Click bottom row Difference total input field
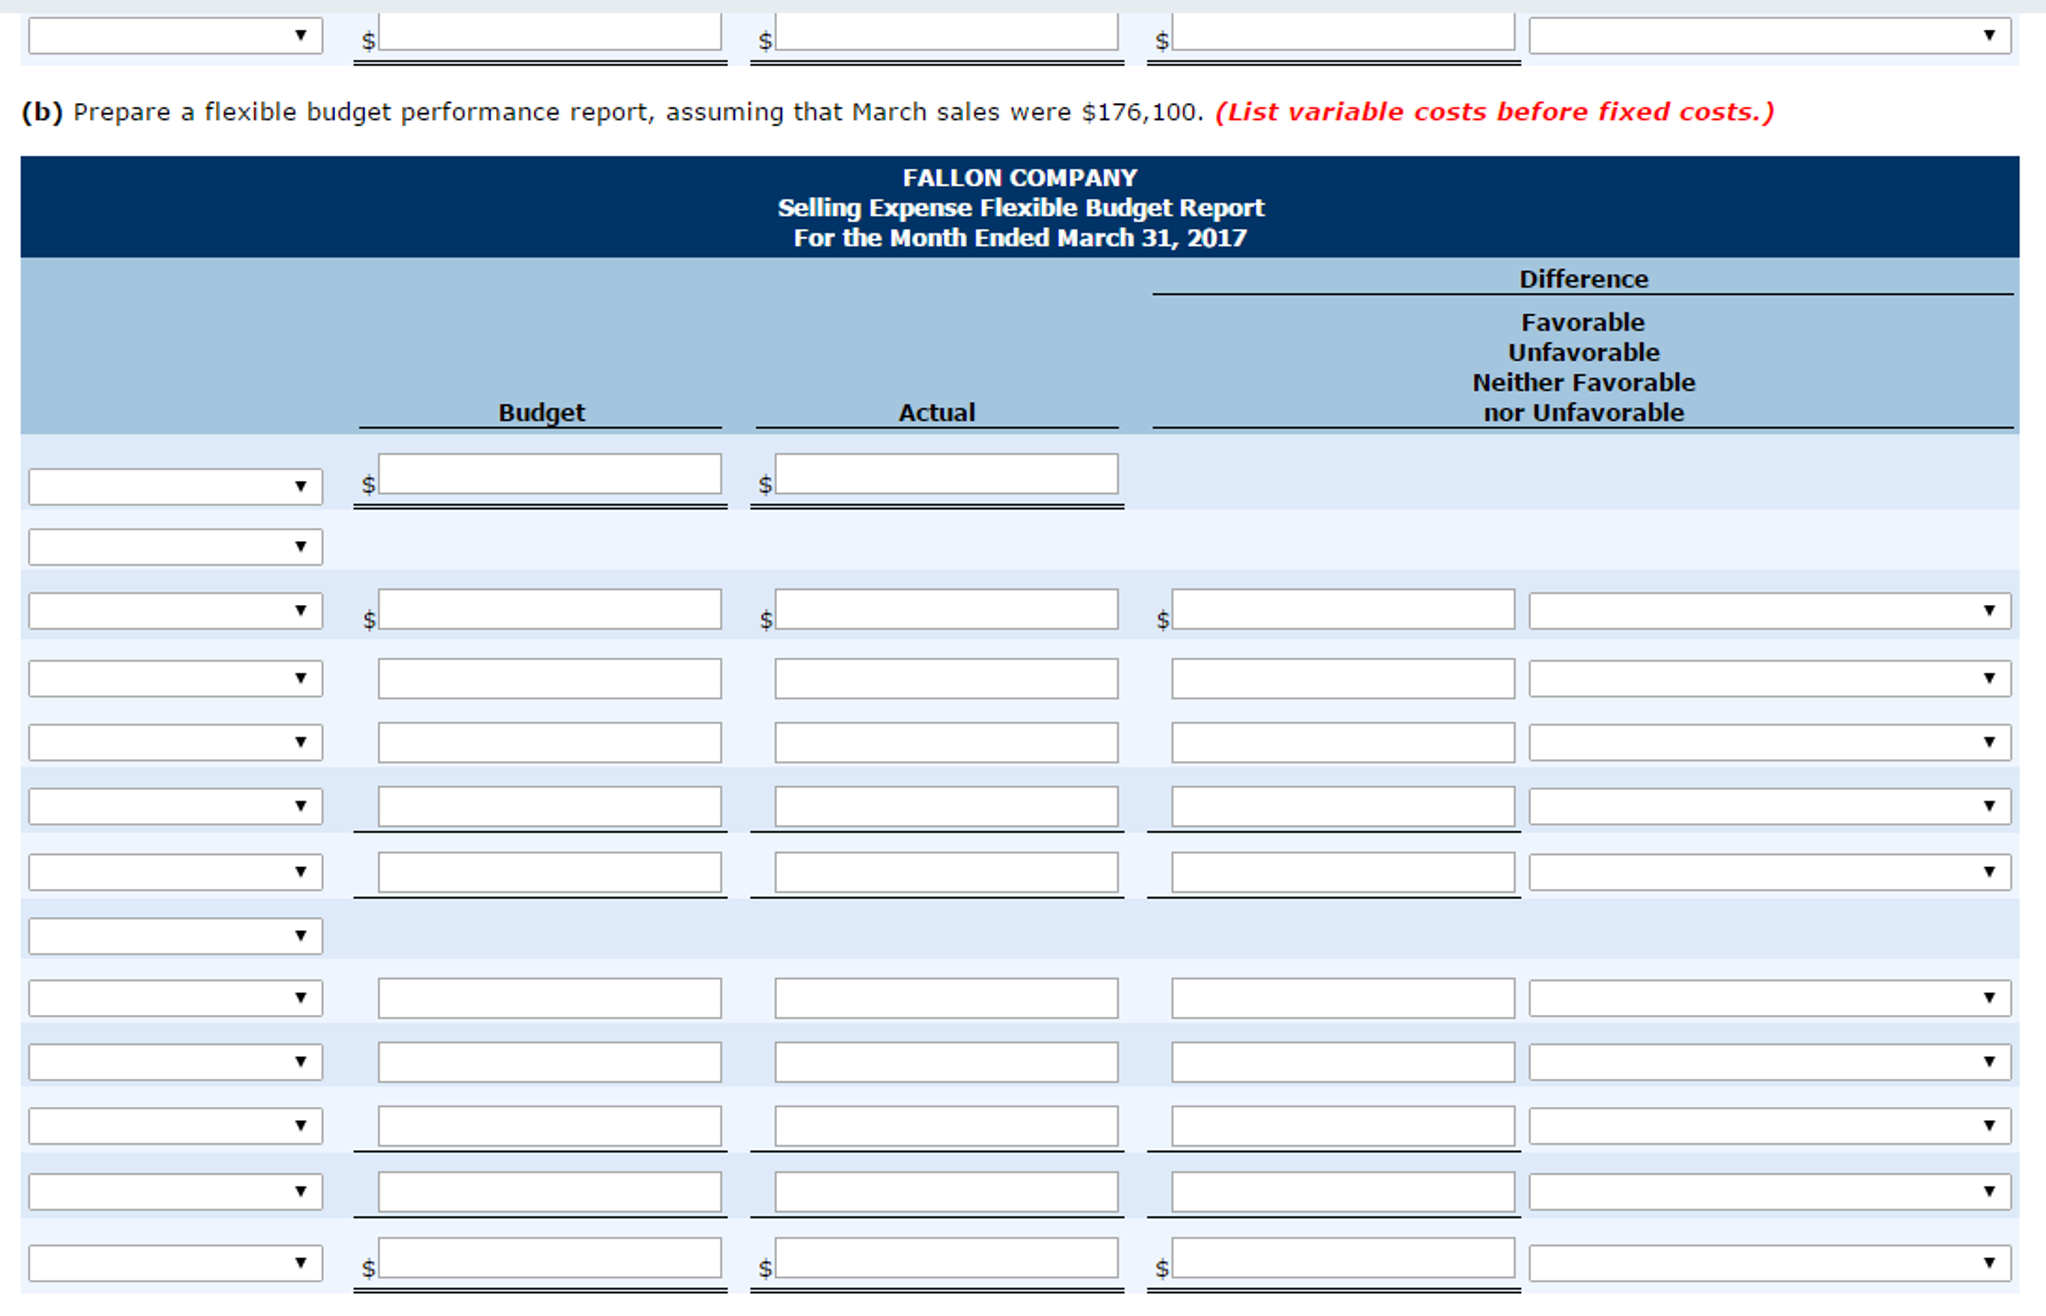 [x=1342, y=1259]
